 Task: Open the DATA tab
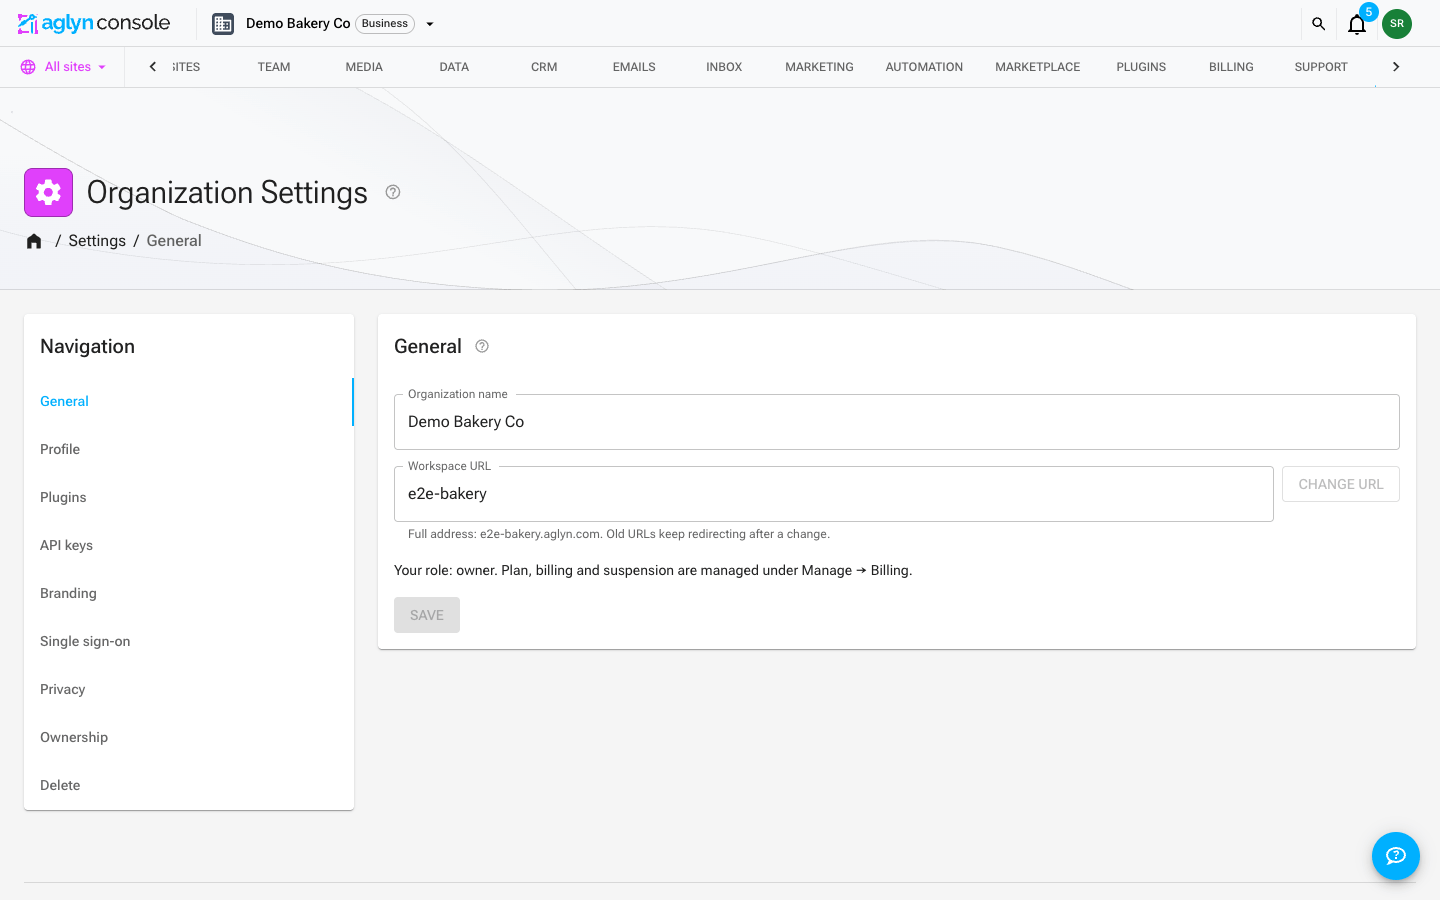454,67
